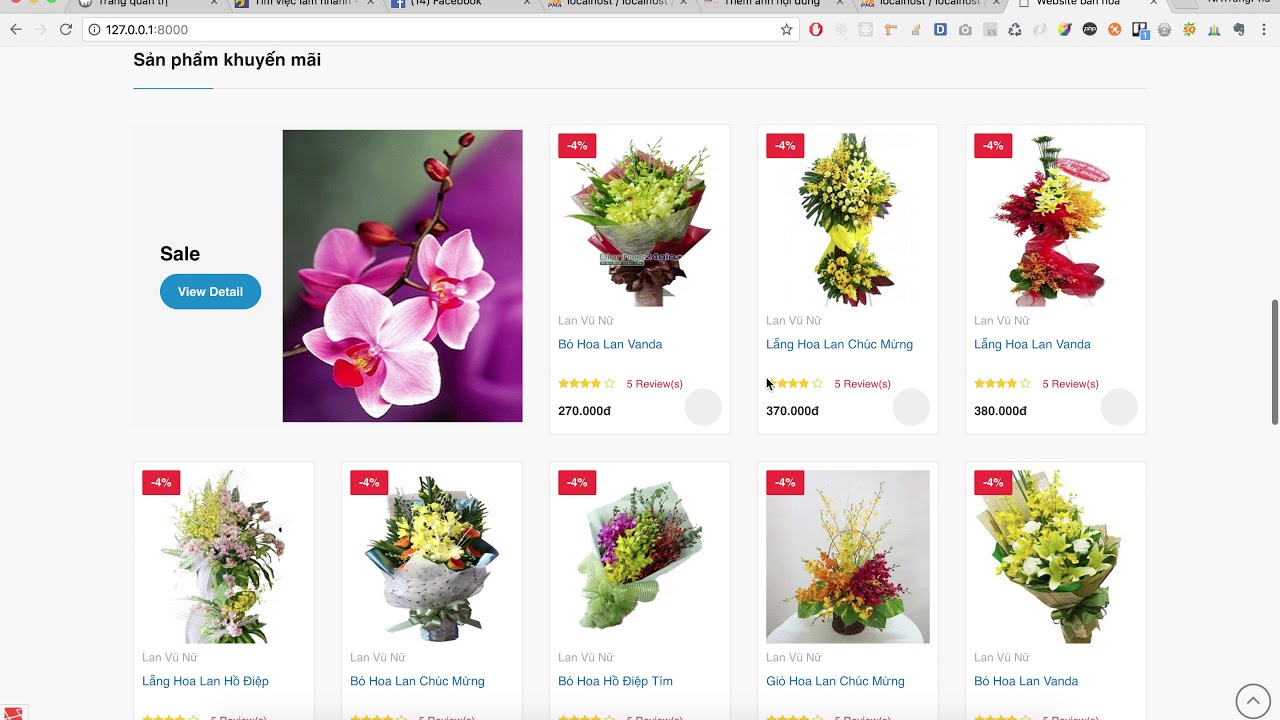Open the Lẵng Hoa Lan Vanda 380.000đ product image
The image size is (1280, 720).
1056,220
